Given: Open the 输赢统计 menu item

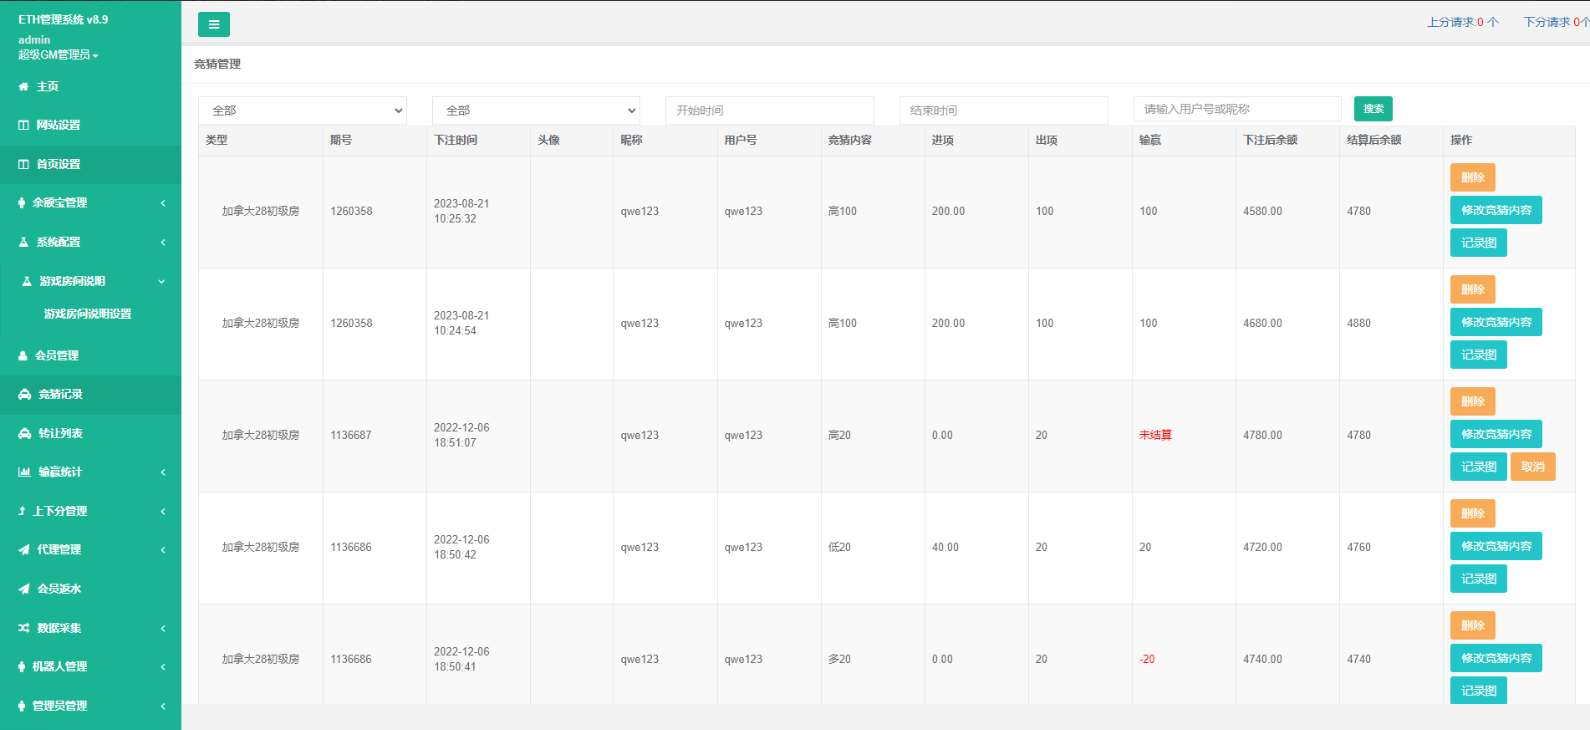Looking at the screenshot, I should (60, 472).
